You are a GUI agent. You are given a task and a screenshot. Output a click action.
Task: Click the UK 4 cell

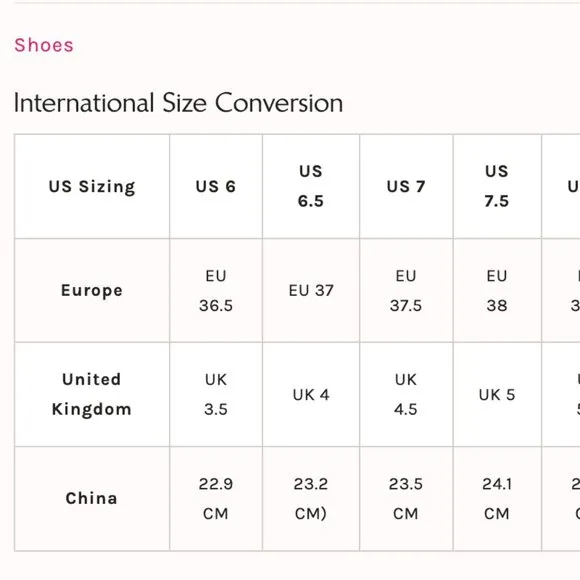[311, 394]
